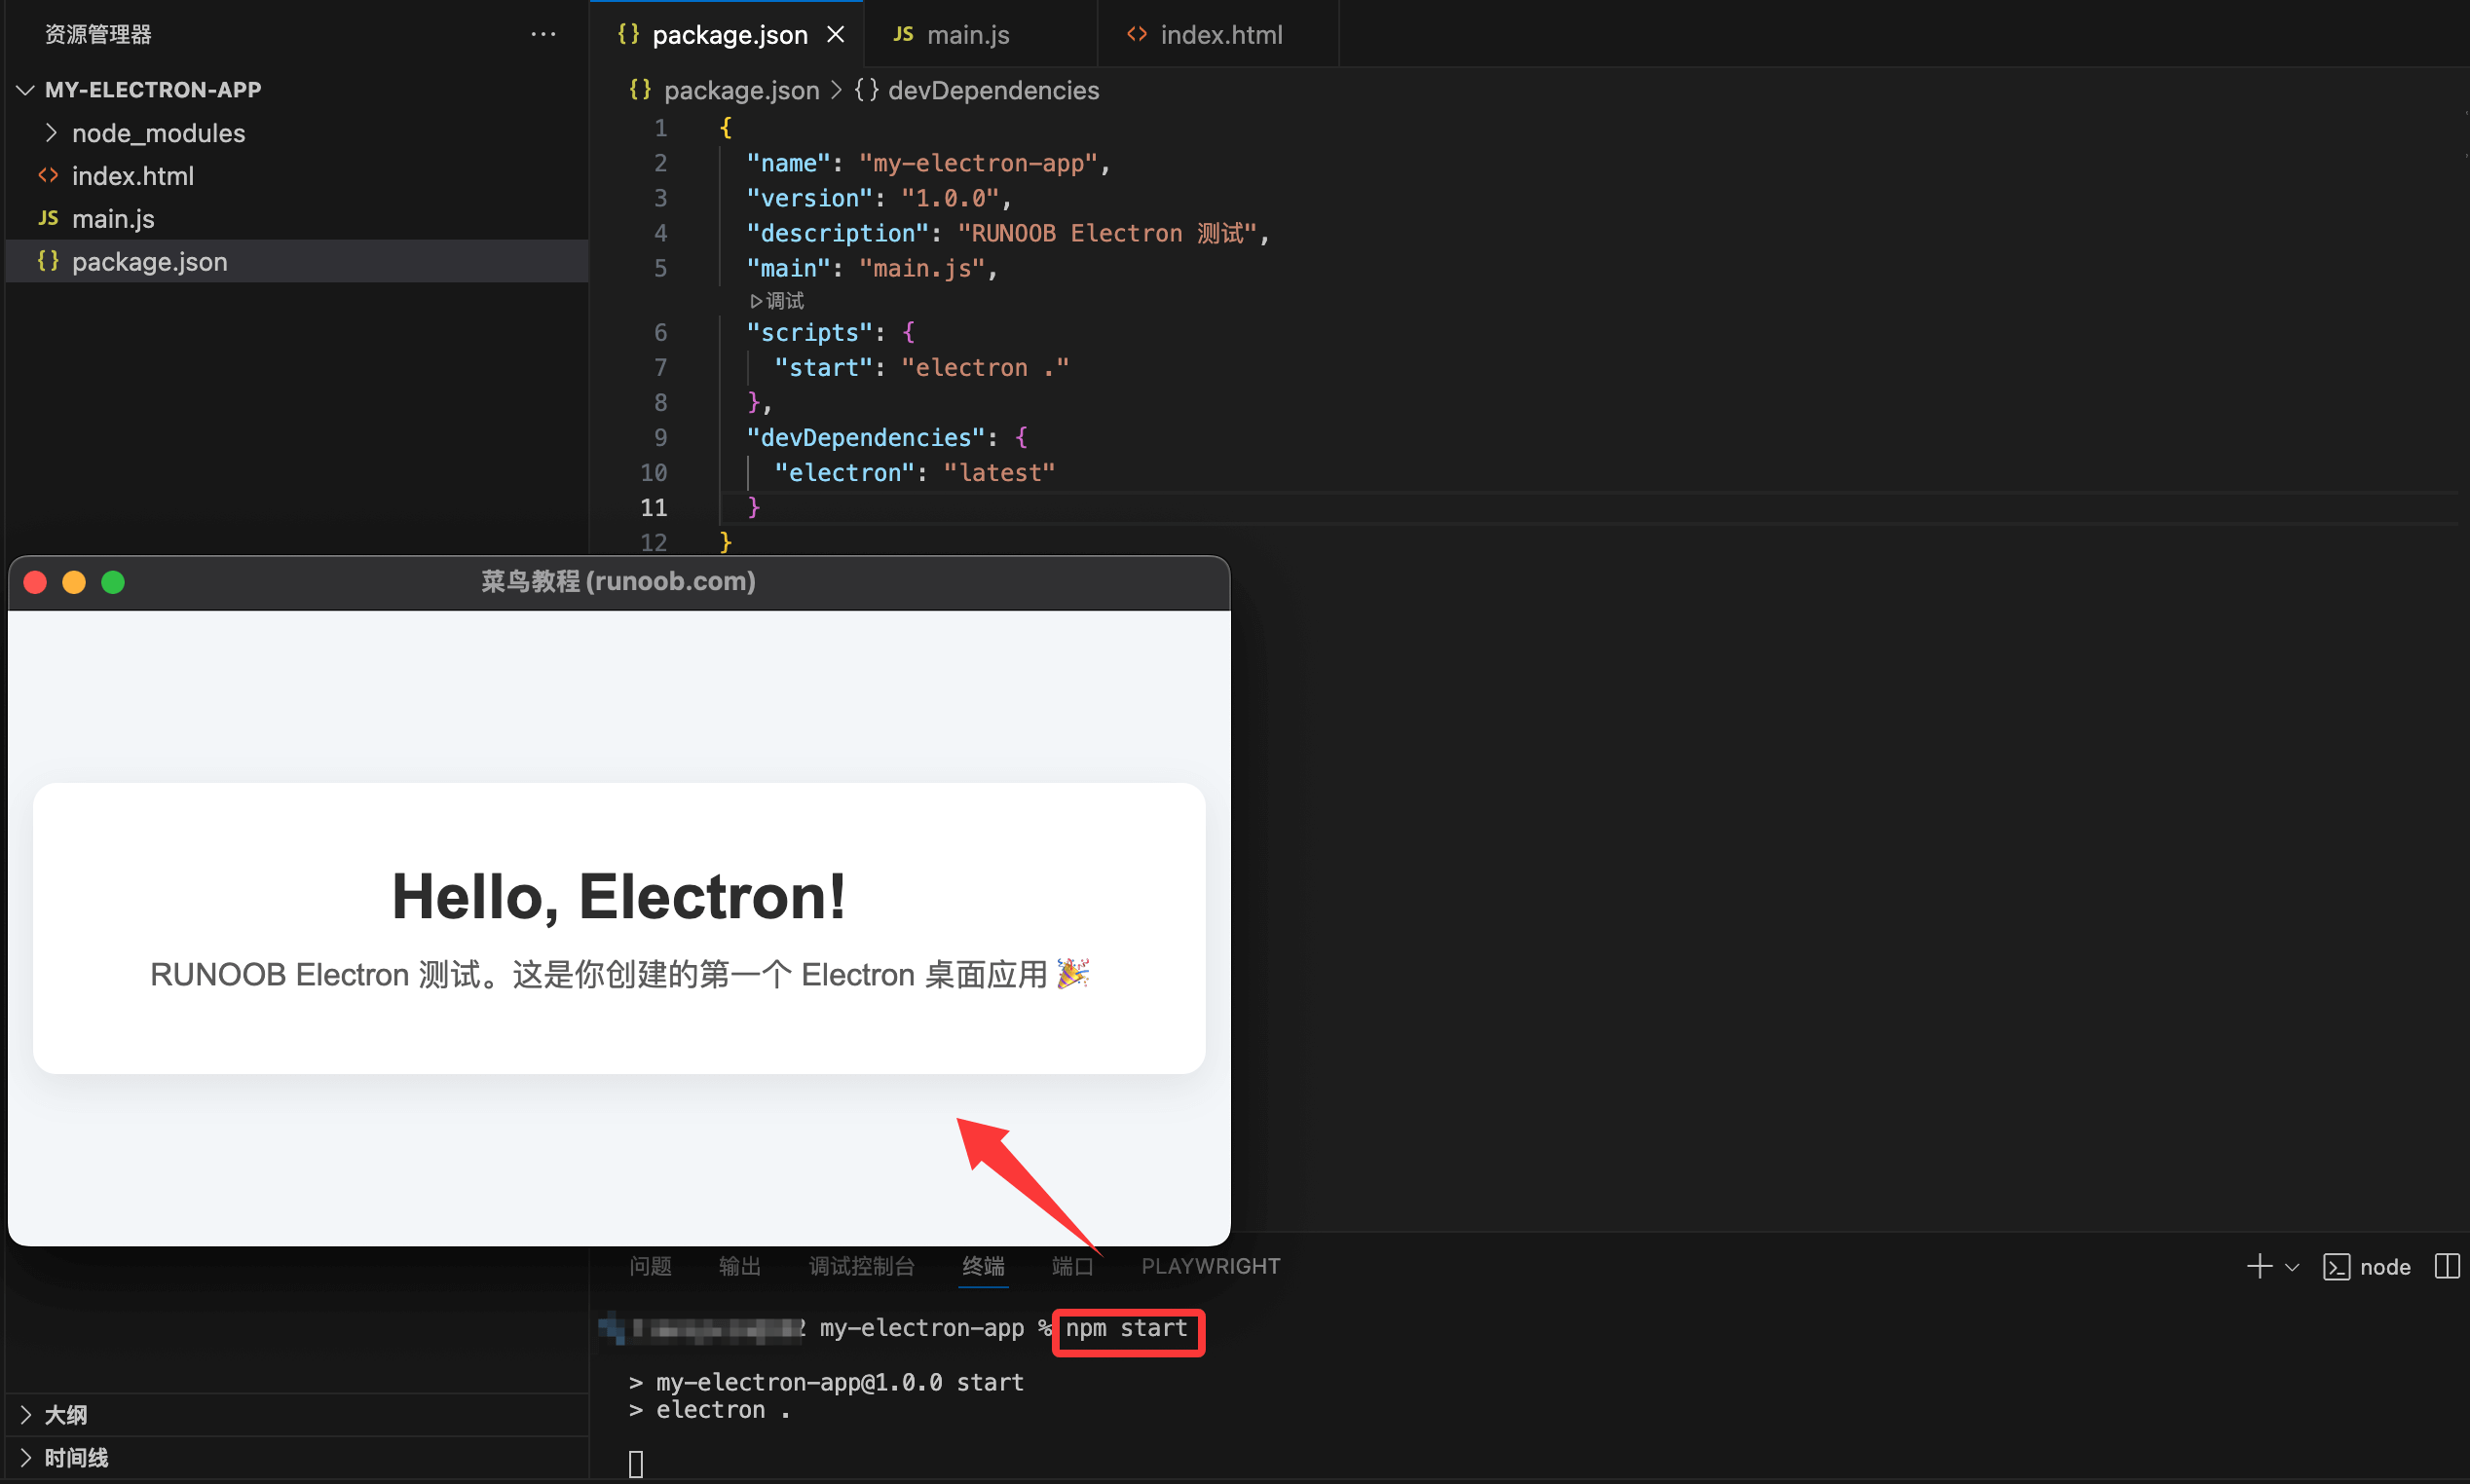Switch to the index.html editor tab
The image size is (2470, 1484).
coord(1219,35)
